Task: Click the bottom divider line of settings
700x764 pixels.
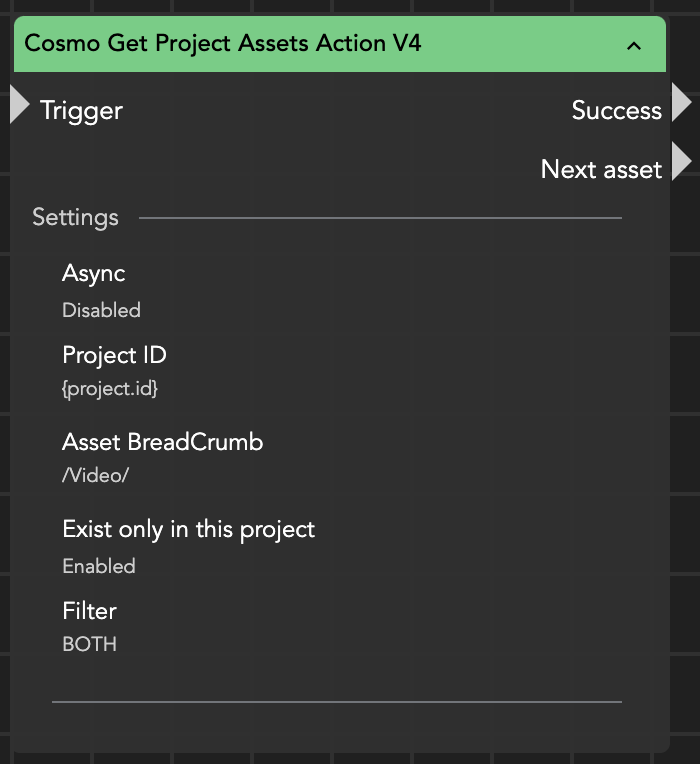Action: (x=336, y=702)
